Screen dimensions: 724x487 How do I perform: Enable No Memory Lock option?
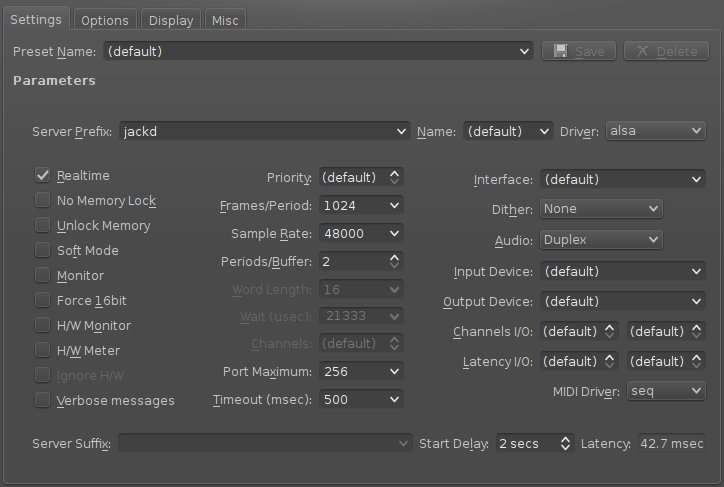click(x=43, y=201)
